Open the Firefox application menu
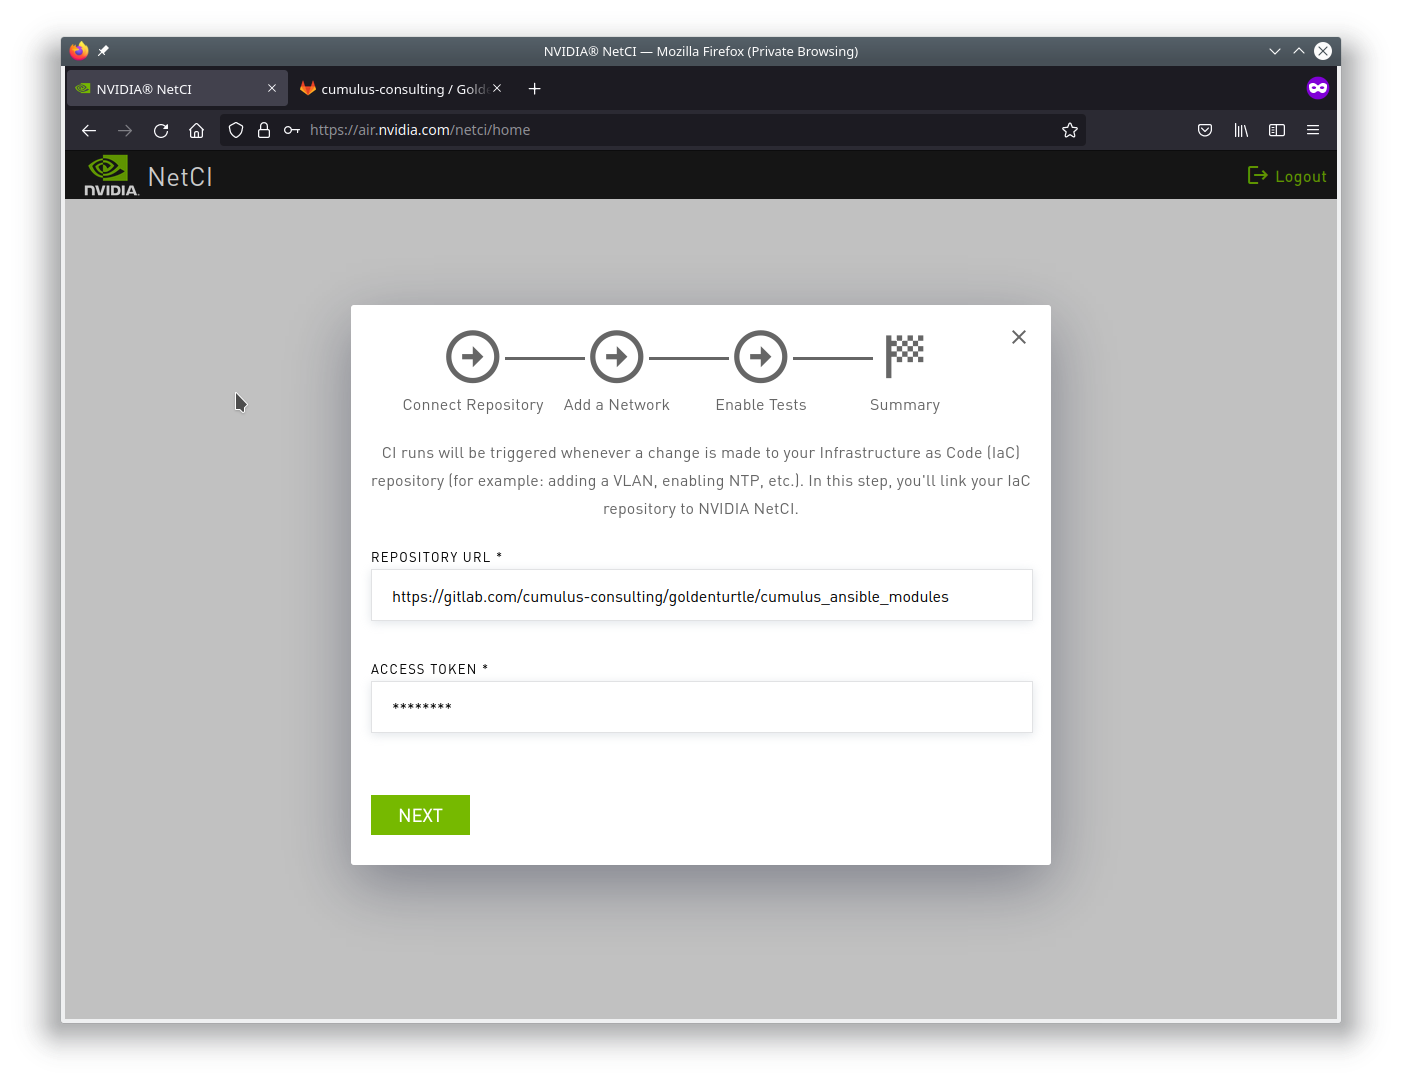Screen dimensions: 1402x1084 click(1313, 130)
